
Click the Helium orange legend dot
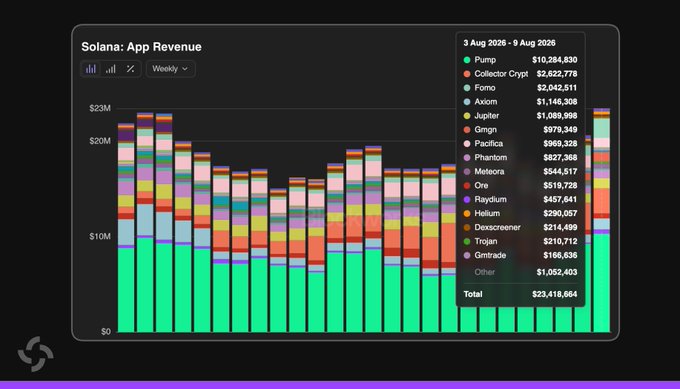[x=467, y=213]
